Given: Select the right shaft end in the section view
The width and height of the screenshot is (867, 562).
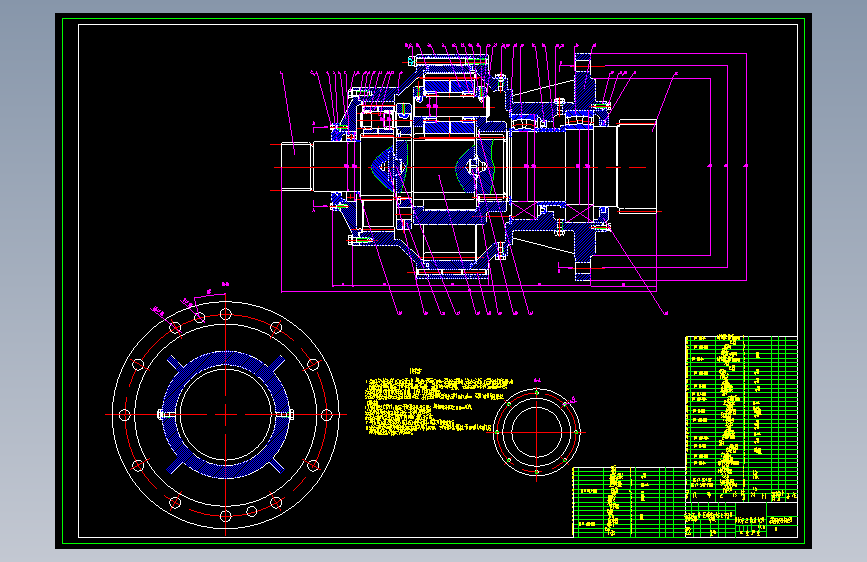Looking at the screenshot, I should coord(637,166).
